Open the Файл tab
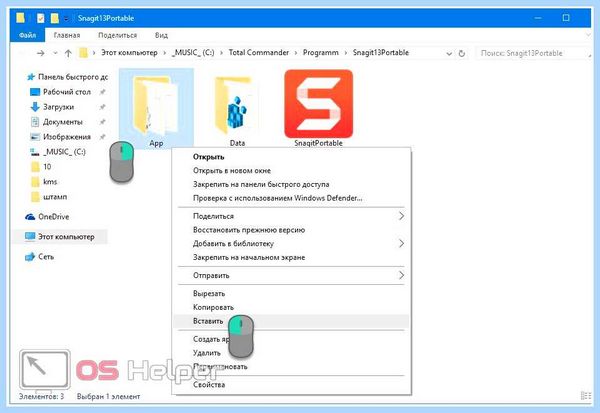 click(28, 35)
